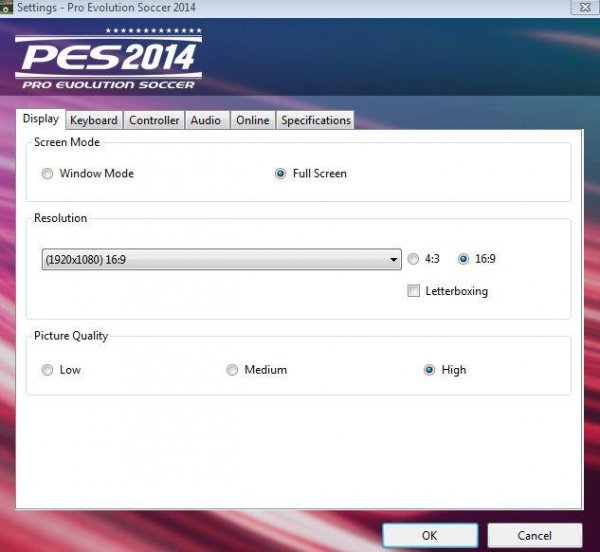Close the Settings window

pos(585,7)
